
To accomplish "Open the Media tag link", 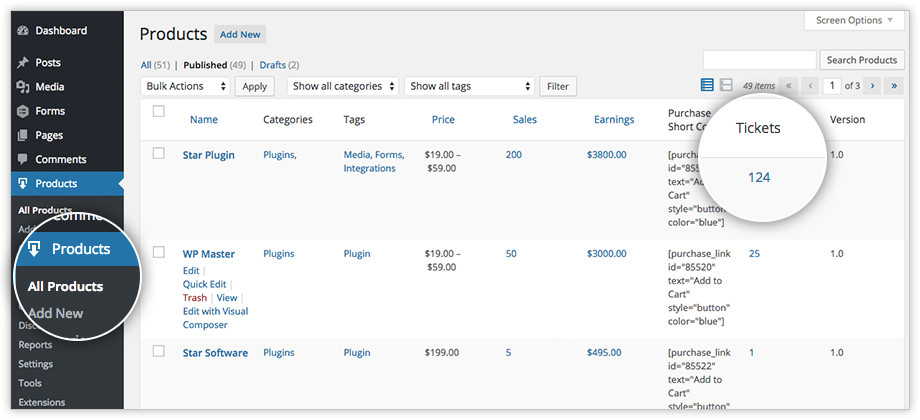I will (x=356, y=155).
